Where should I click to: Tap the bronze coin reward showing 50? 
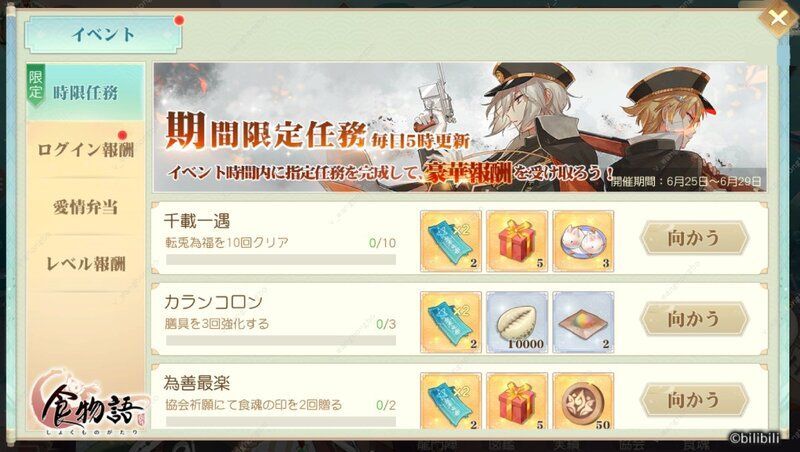tap(583, 401)
